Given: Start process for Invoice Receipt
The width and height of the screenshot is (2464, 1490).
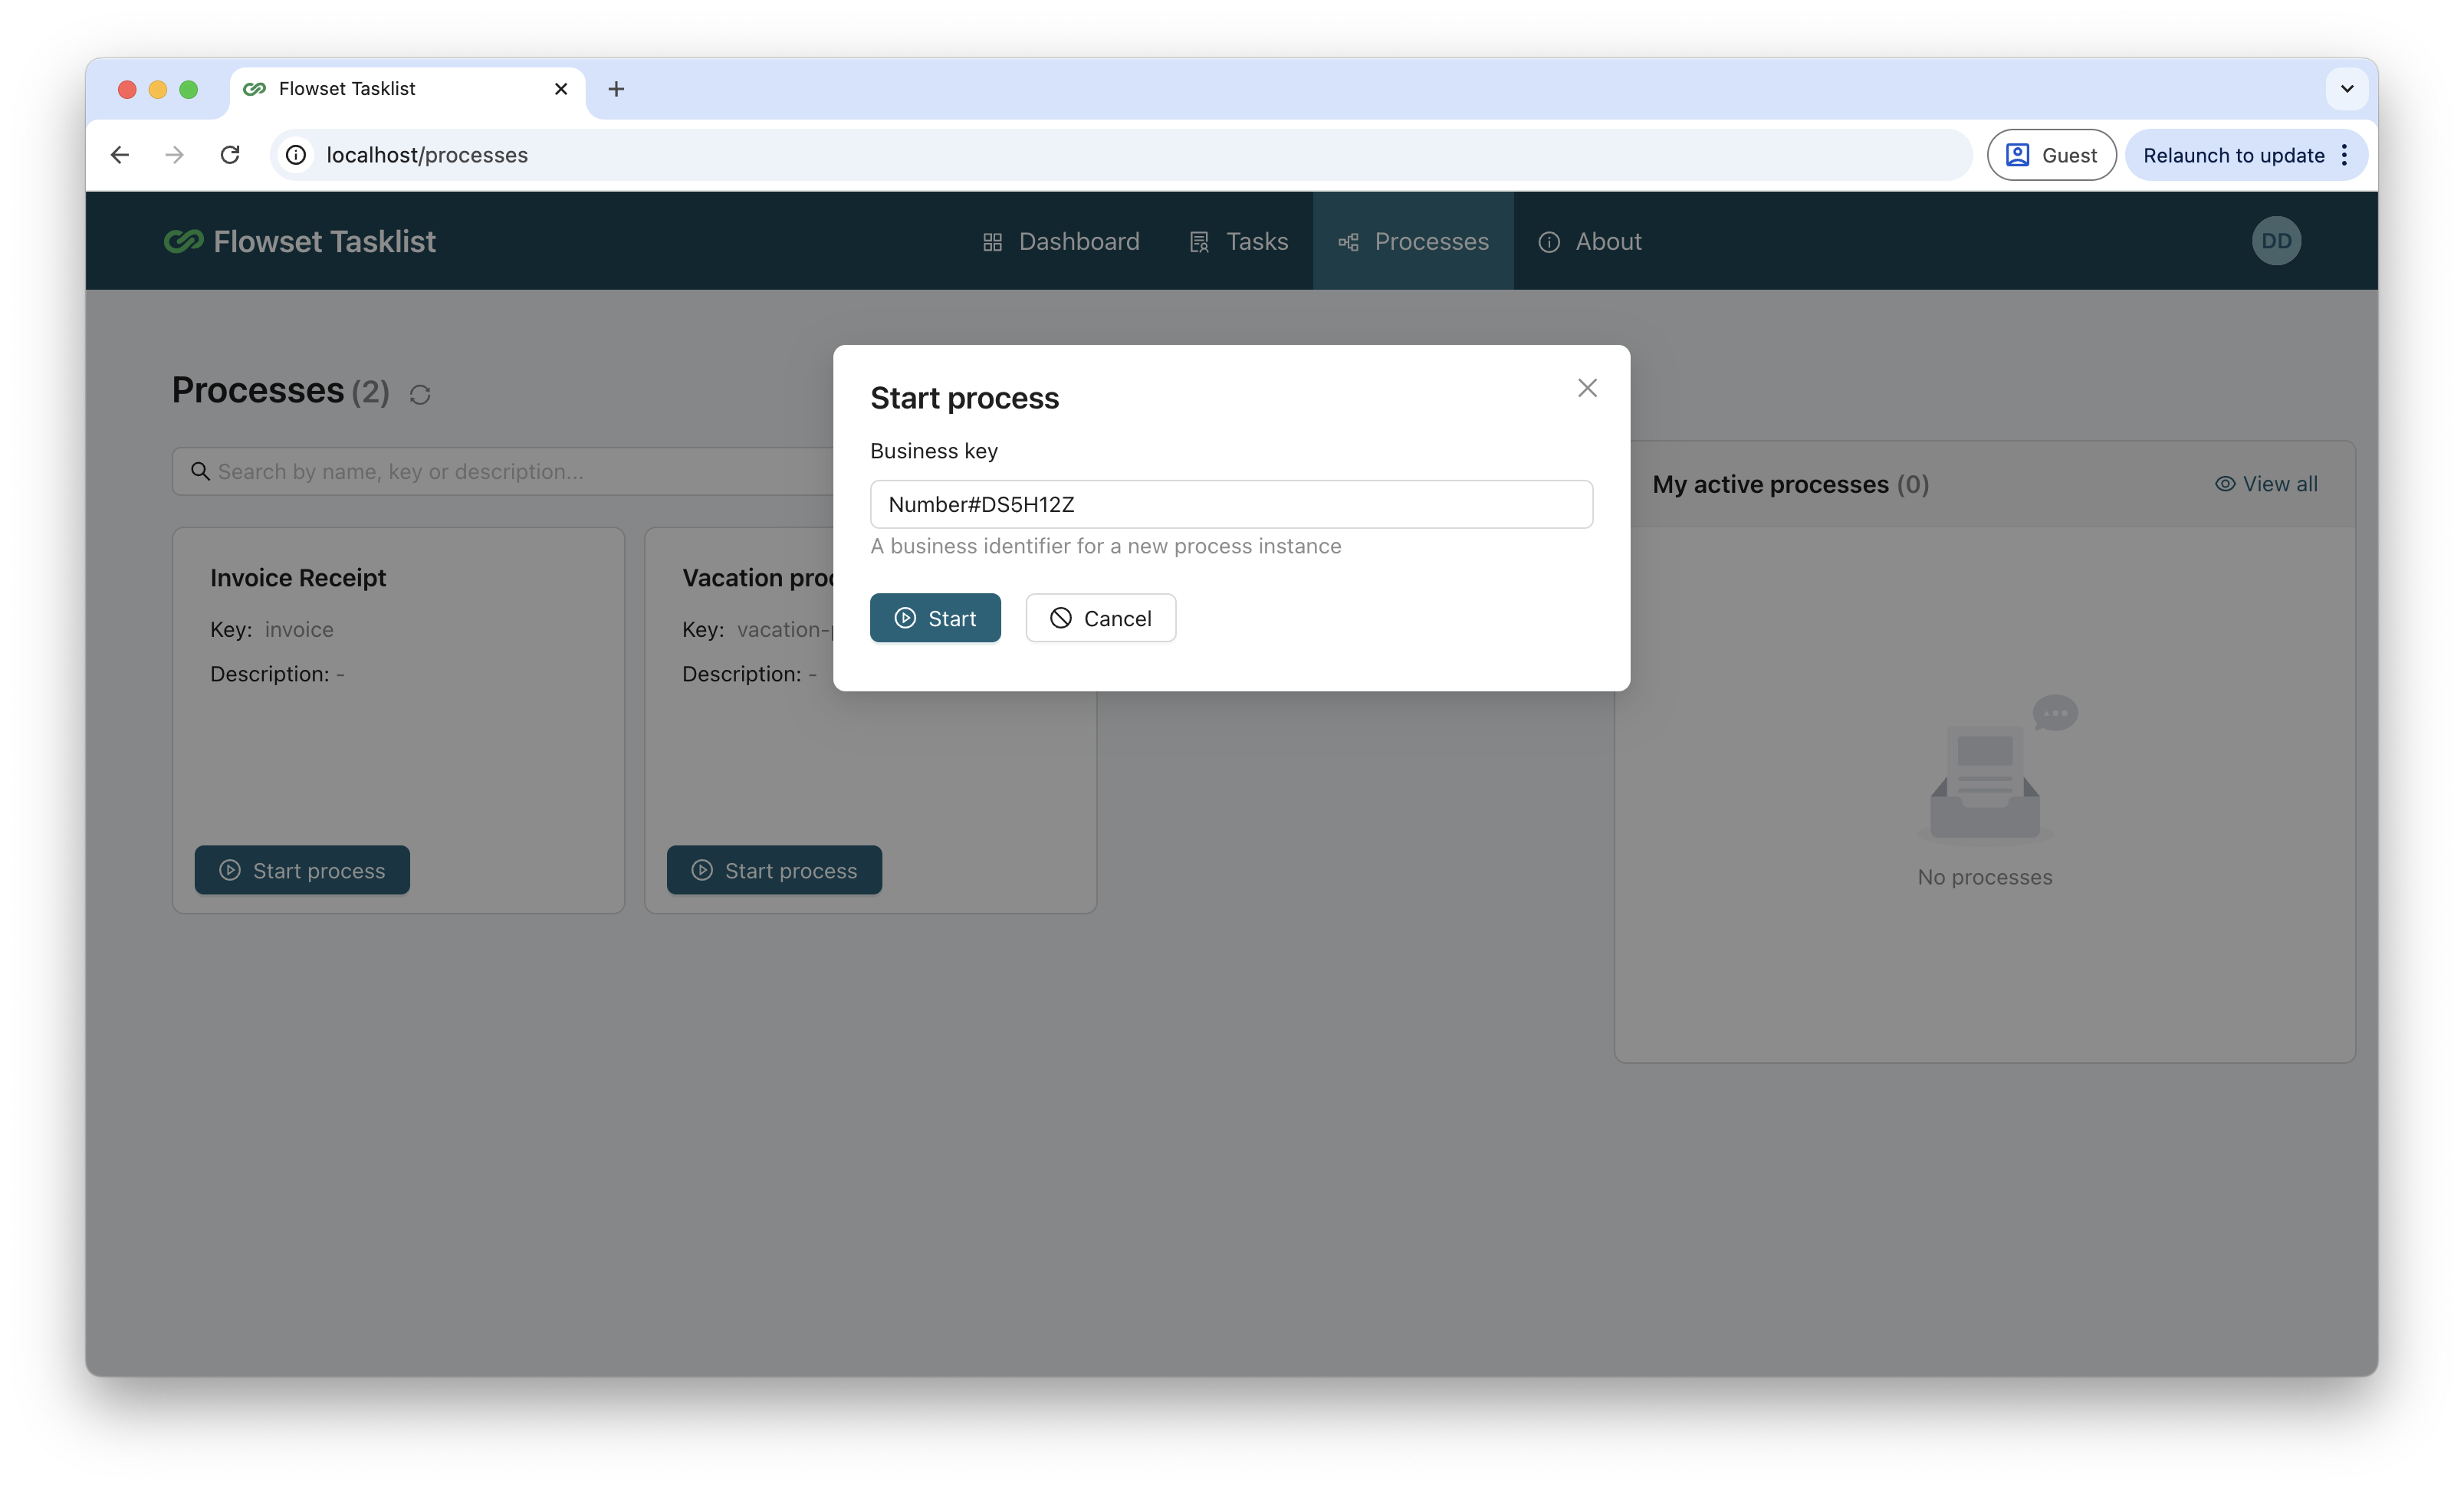Looking at the screenshot, I should coord(302,870).
